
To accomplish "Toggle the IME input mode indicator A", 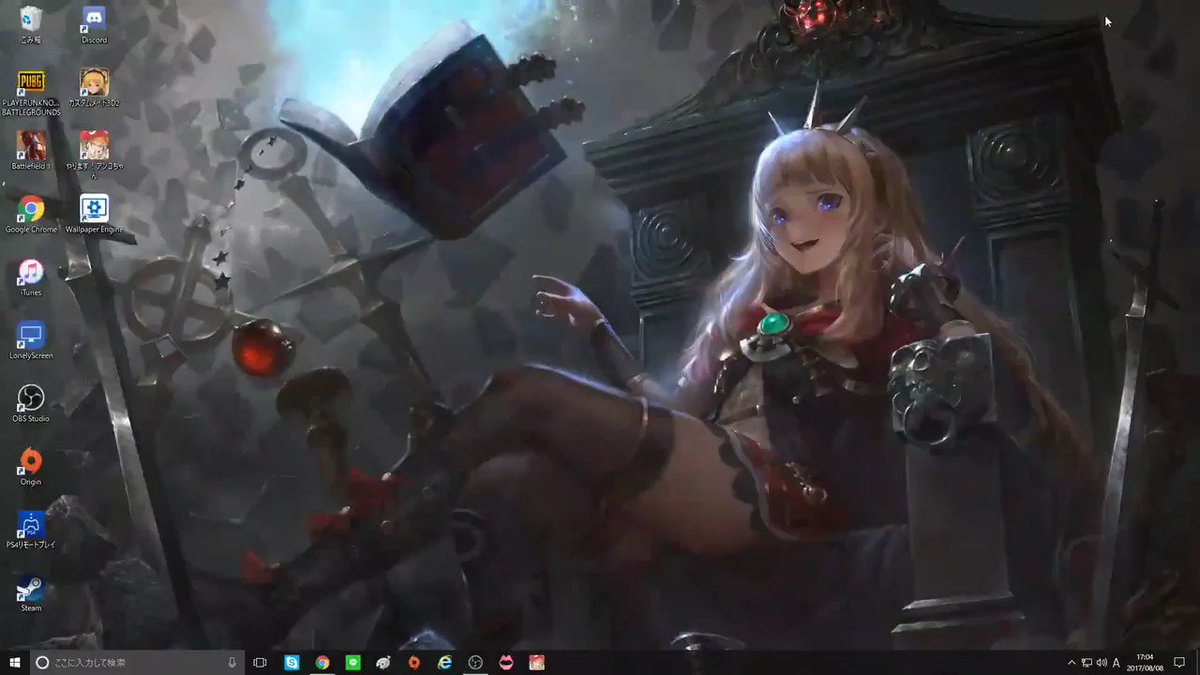I will coord(1116,662).
